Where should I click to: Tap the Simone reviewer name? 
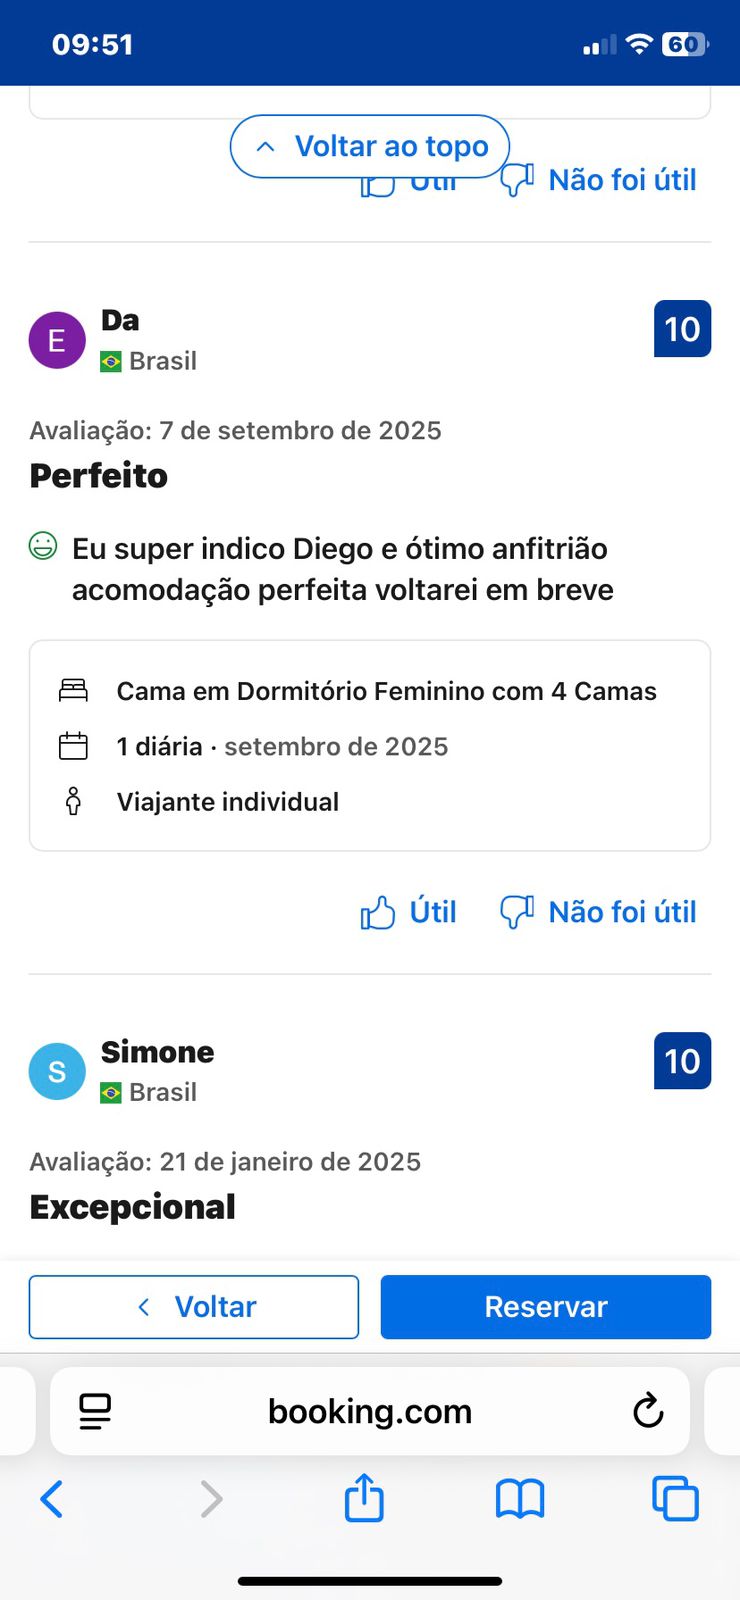[x=157, y=1052]
